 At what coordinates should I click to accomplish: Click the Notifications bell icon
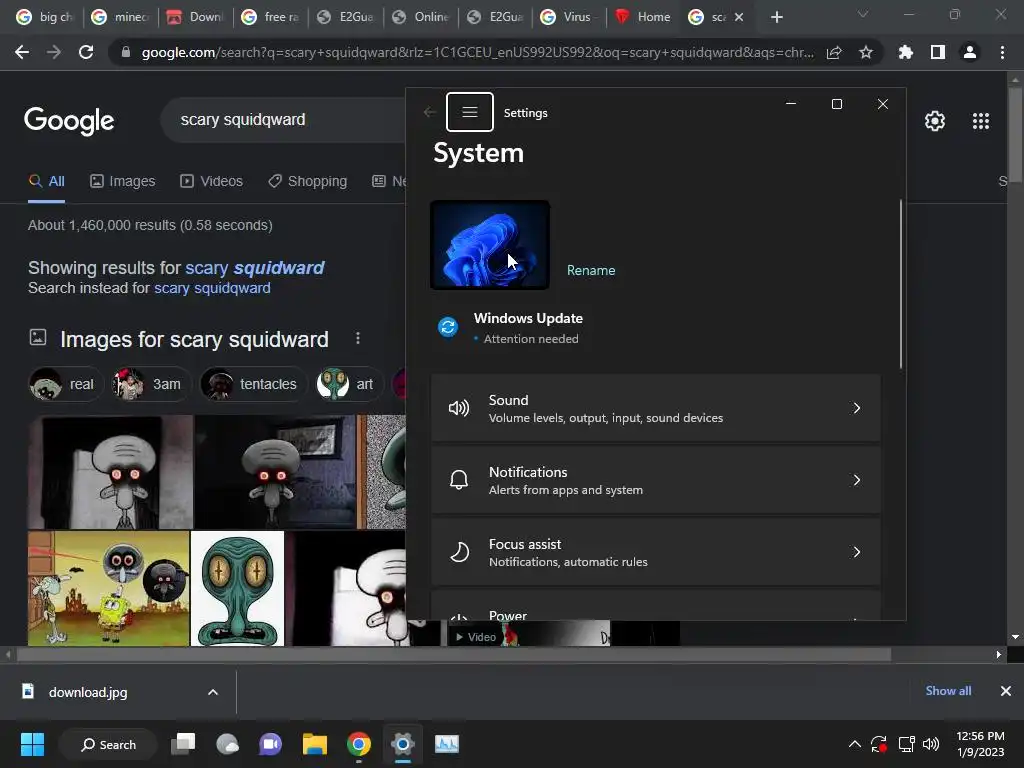[459, 480]
